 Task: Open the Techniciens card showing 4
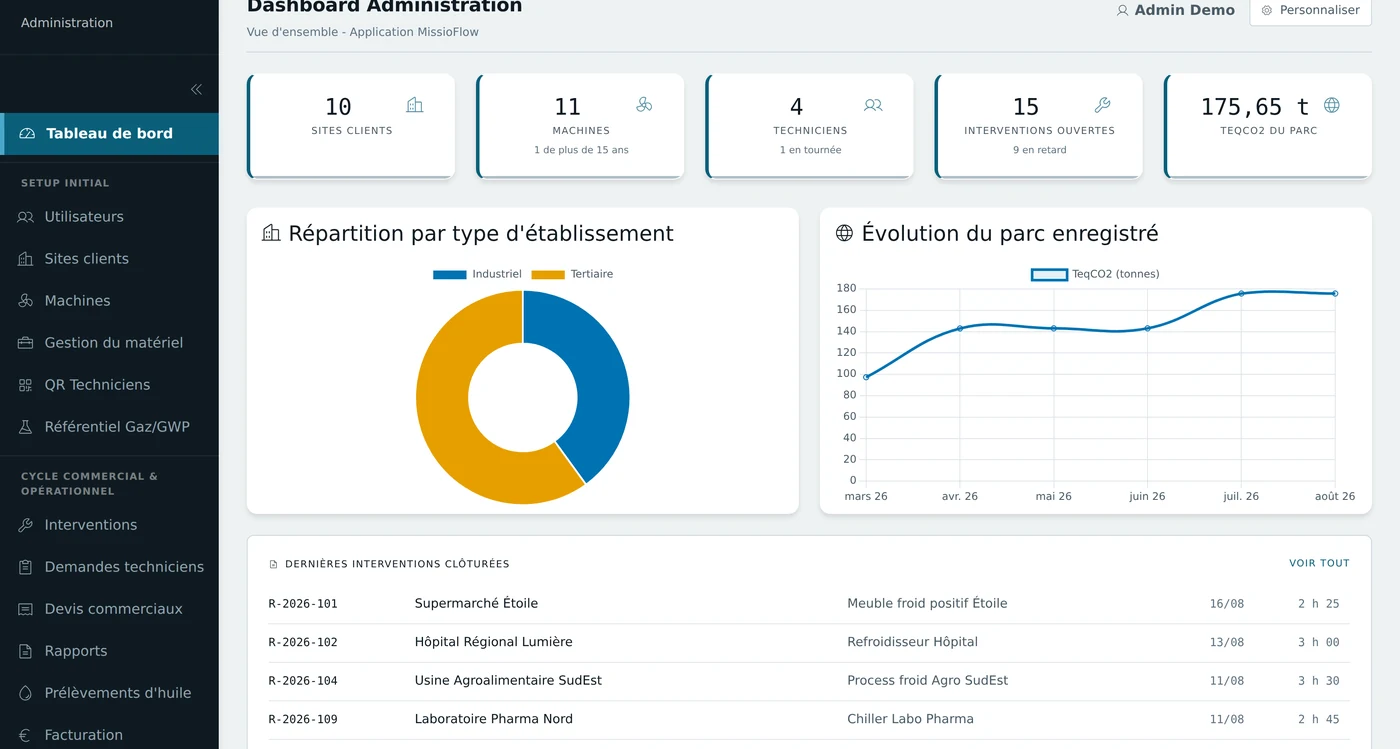pos(809,126)
